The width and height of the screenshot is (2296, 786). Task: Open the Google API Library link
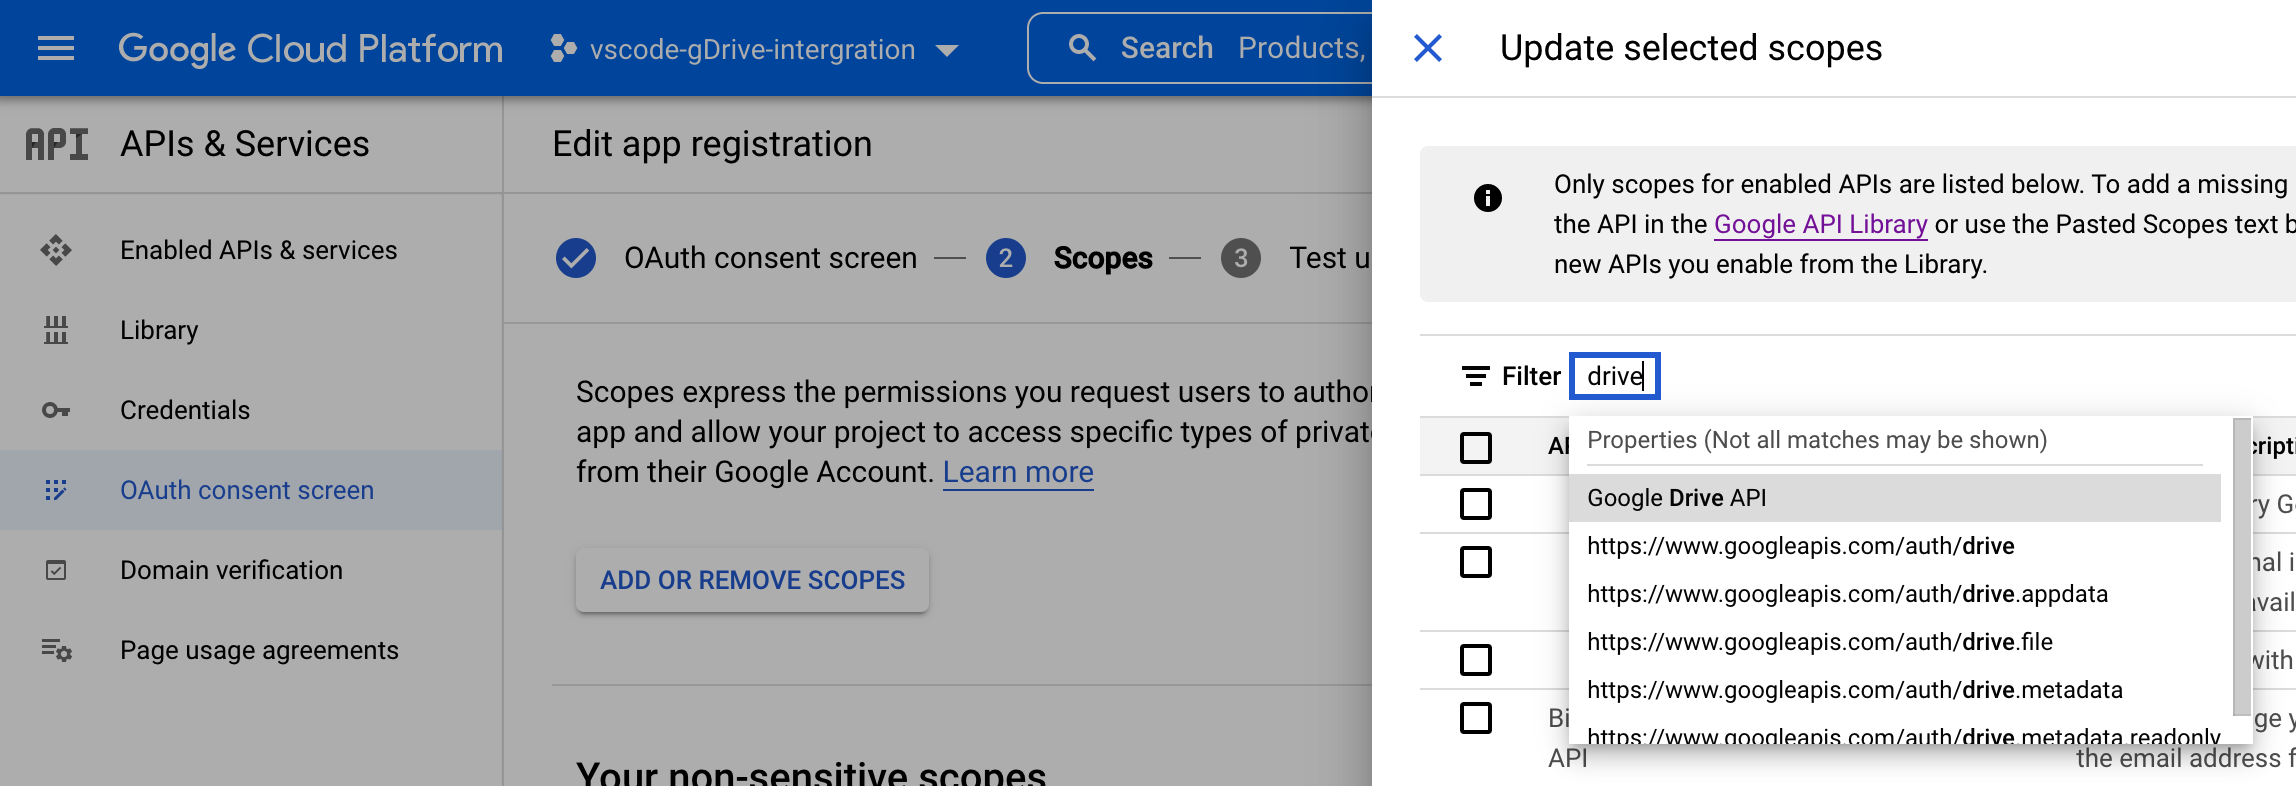(1820, 224)
